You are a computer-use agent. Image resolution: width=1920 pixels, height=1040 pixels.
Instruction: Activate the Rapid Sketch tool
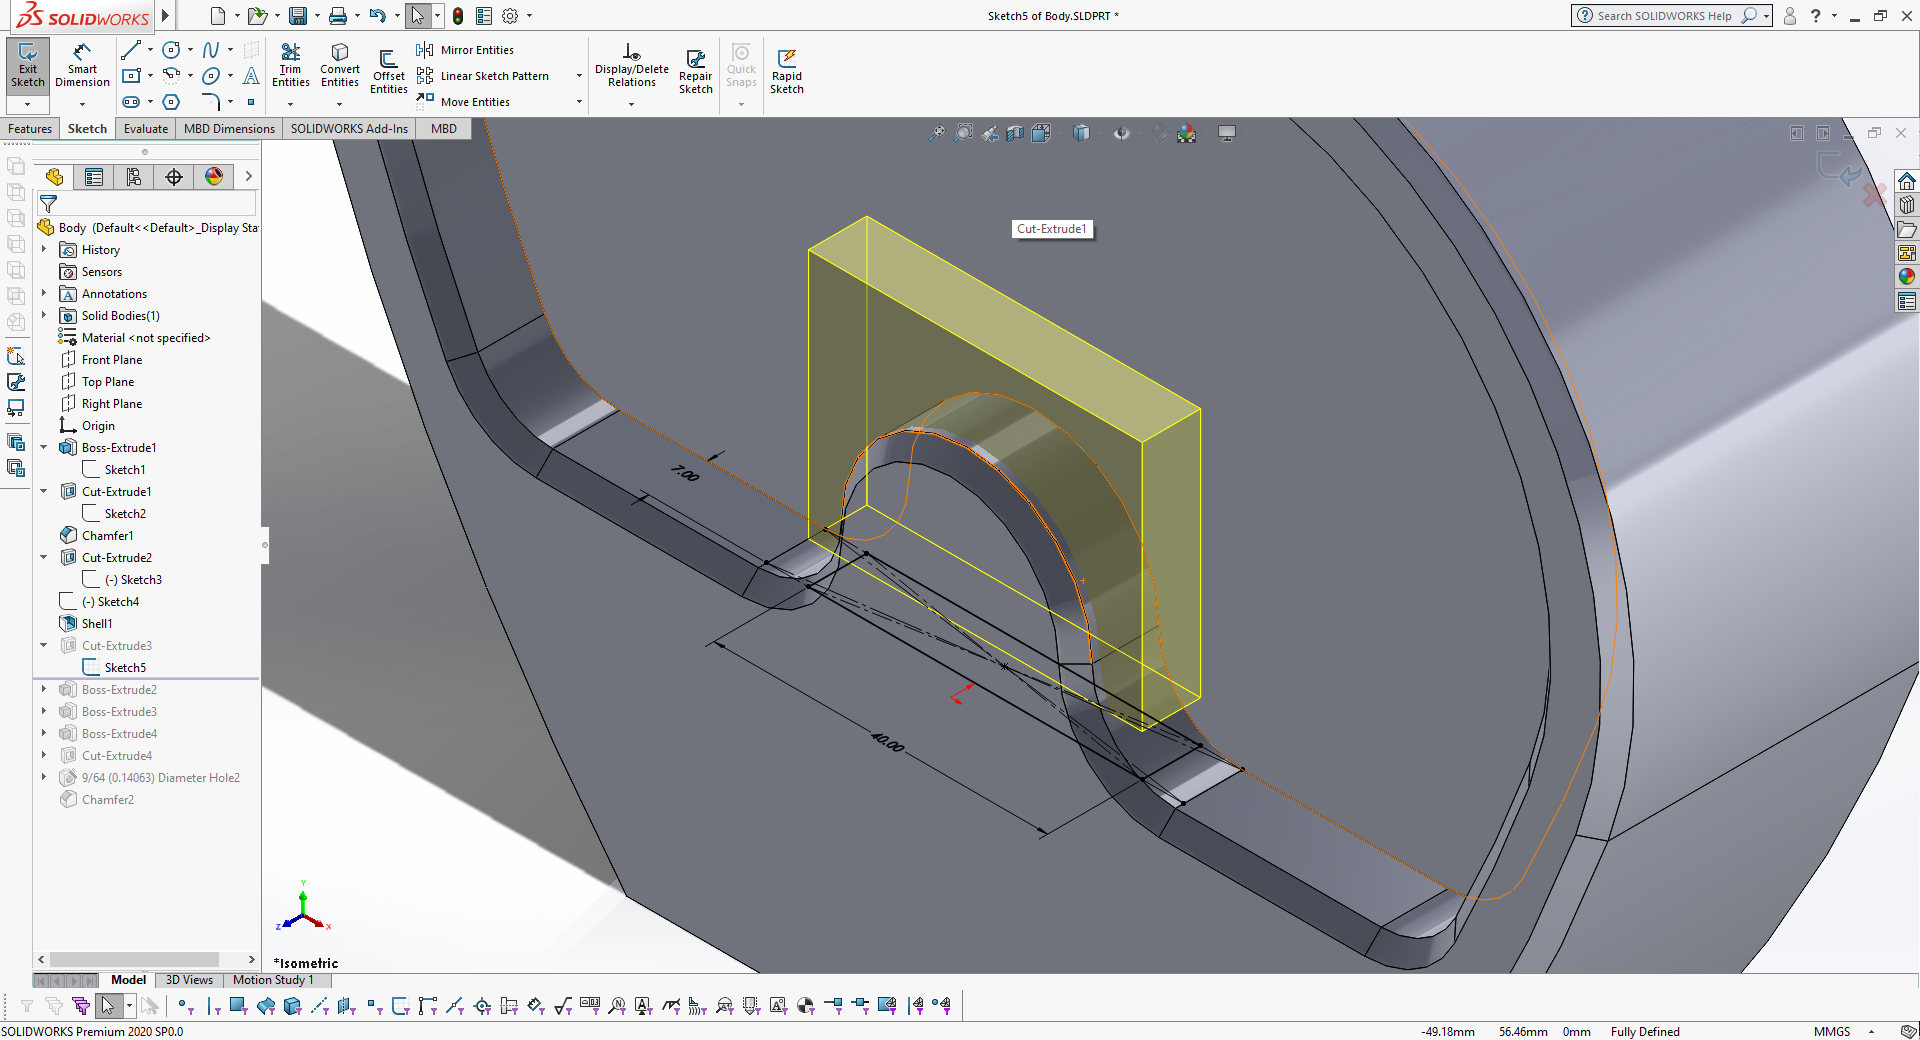[x=787, y=71]
